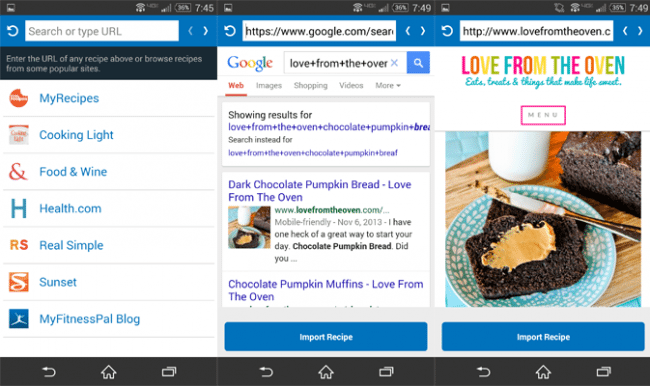Go forward using arrow beside the Google URL
650x386 pixels.
pyautogui.click(x=423, y=31)
